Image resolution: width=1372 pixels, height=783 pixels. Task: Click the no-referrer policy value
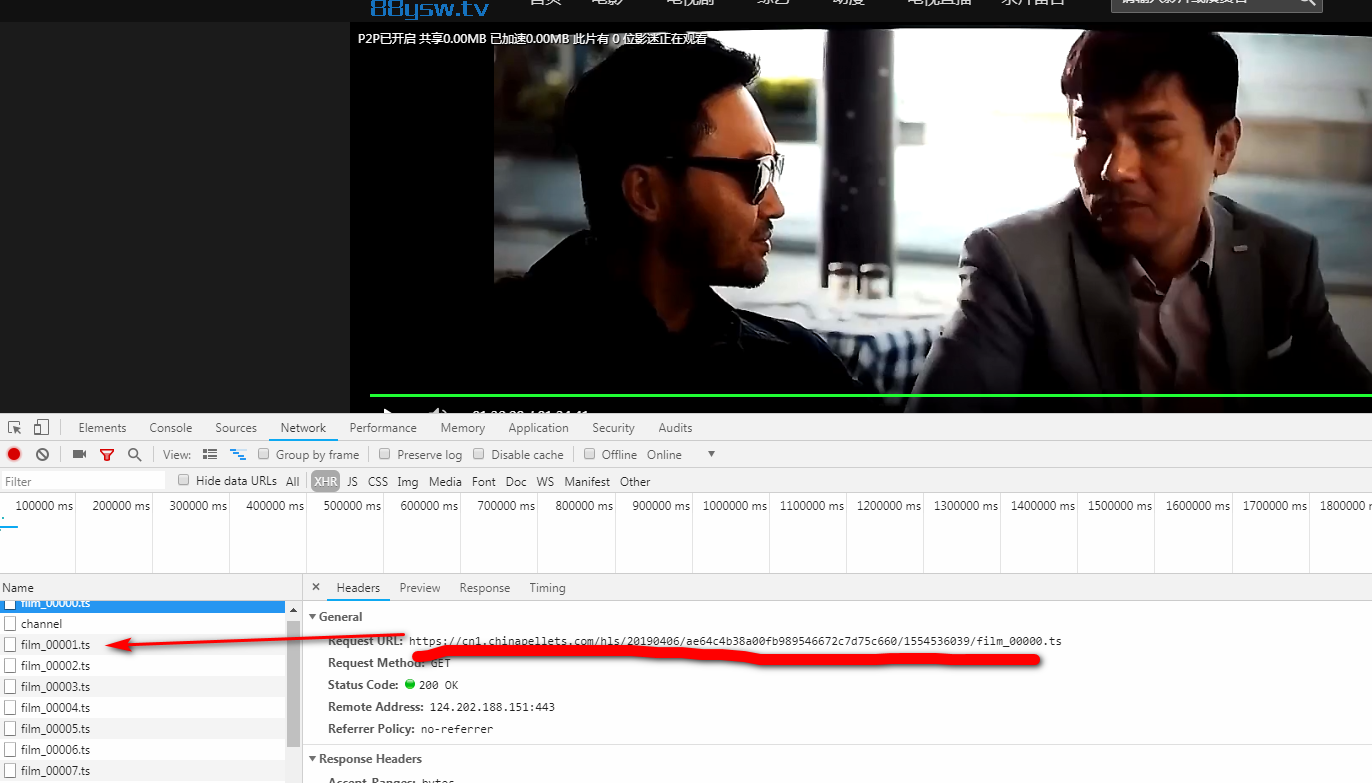457,729
